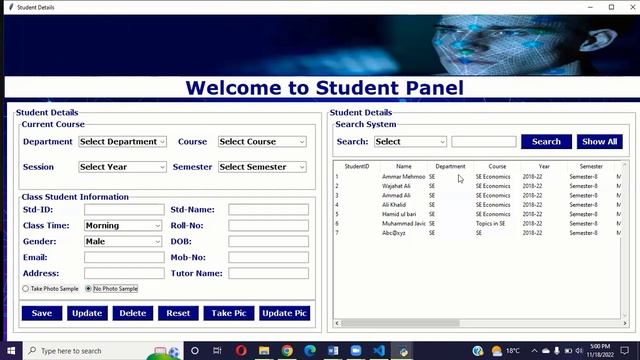Open Visual Studio Code from taskbar
The height and width of the screenshot is (360, 640).
(x=379, y=351)
